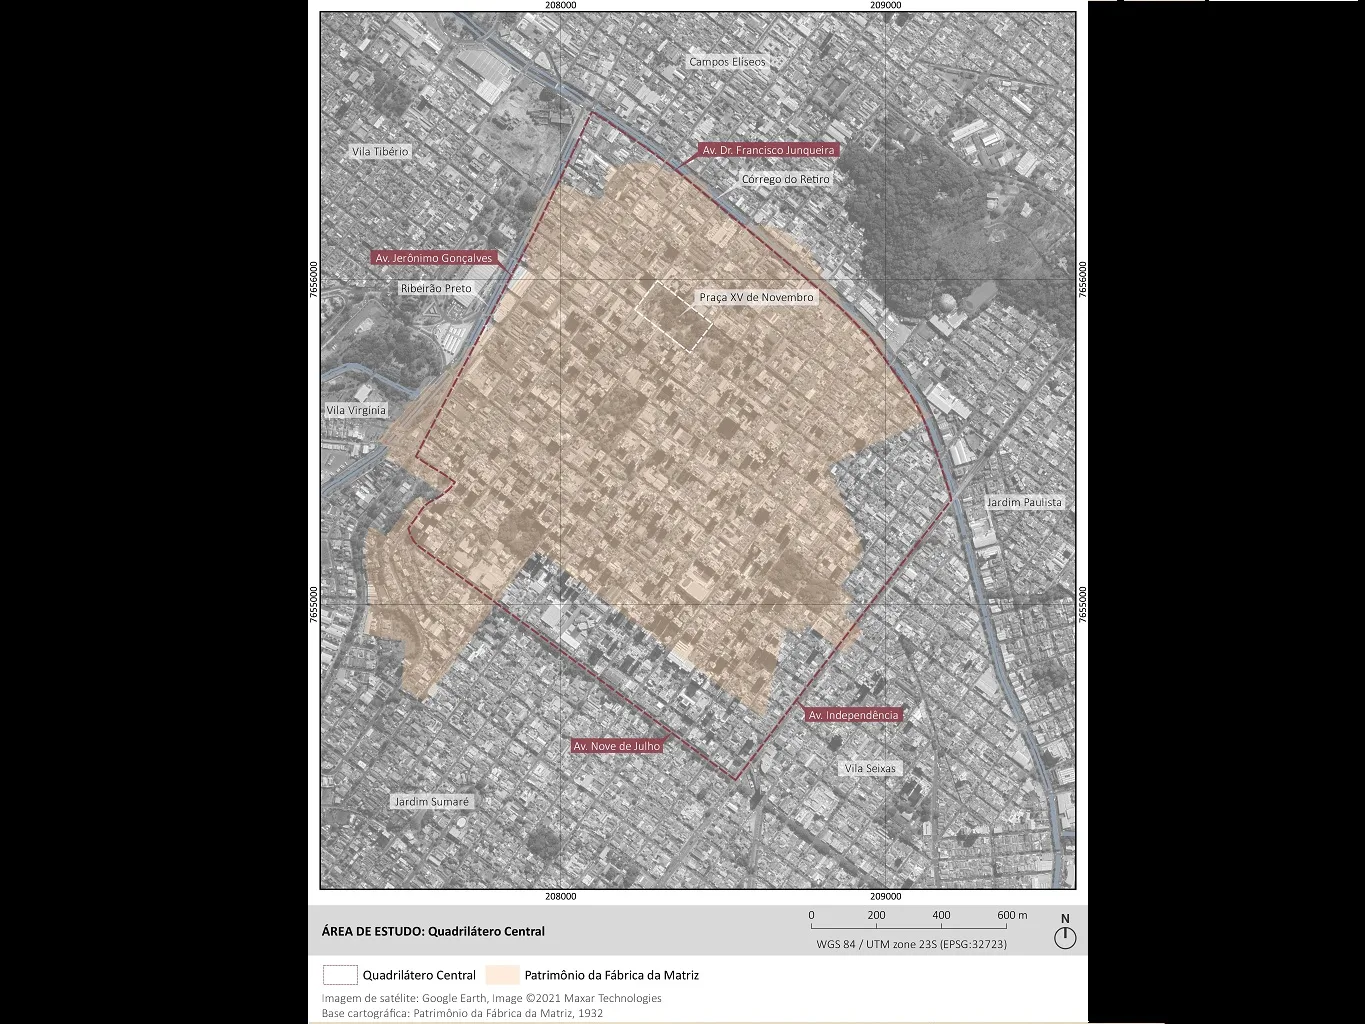
Task: Click the Patrimônio da Fábrica da Matriz swatch
Action: [502, 975]
